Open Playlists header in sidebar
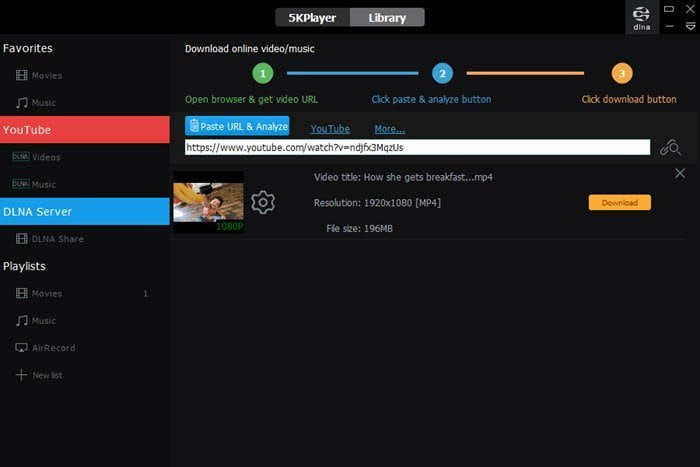The image size is (700, 467). click(24, 266)
